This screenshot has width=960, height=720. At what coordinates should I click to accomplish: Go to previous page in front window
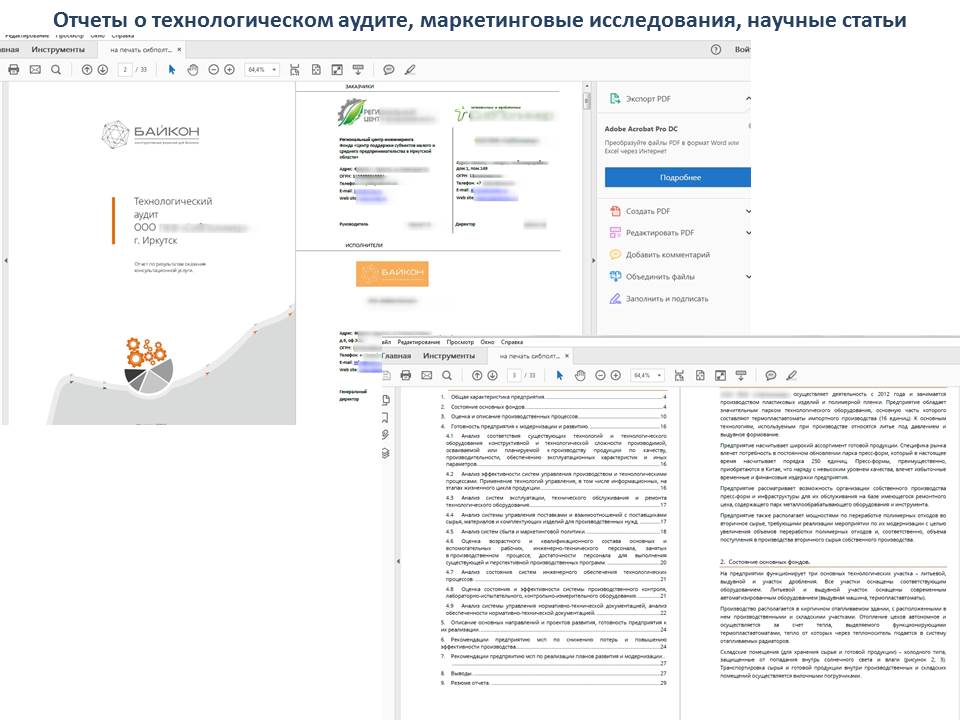point(477,375)
